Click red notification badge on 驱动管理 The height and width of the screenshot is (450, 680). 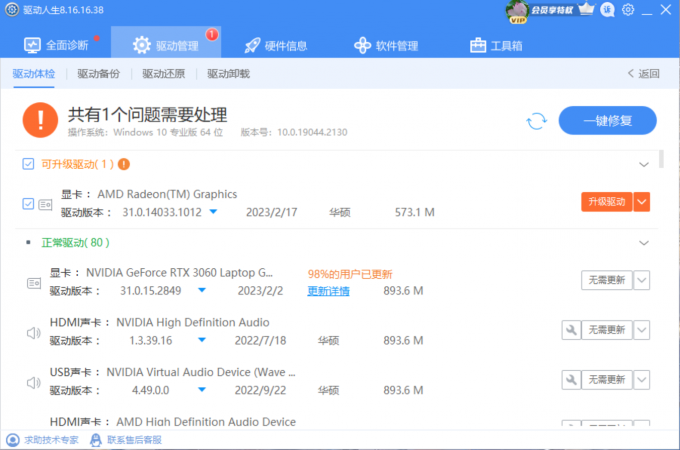pos(212,34)
